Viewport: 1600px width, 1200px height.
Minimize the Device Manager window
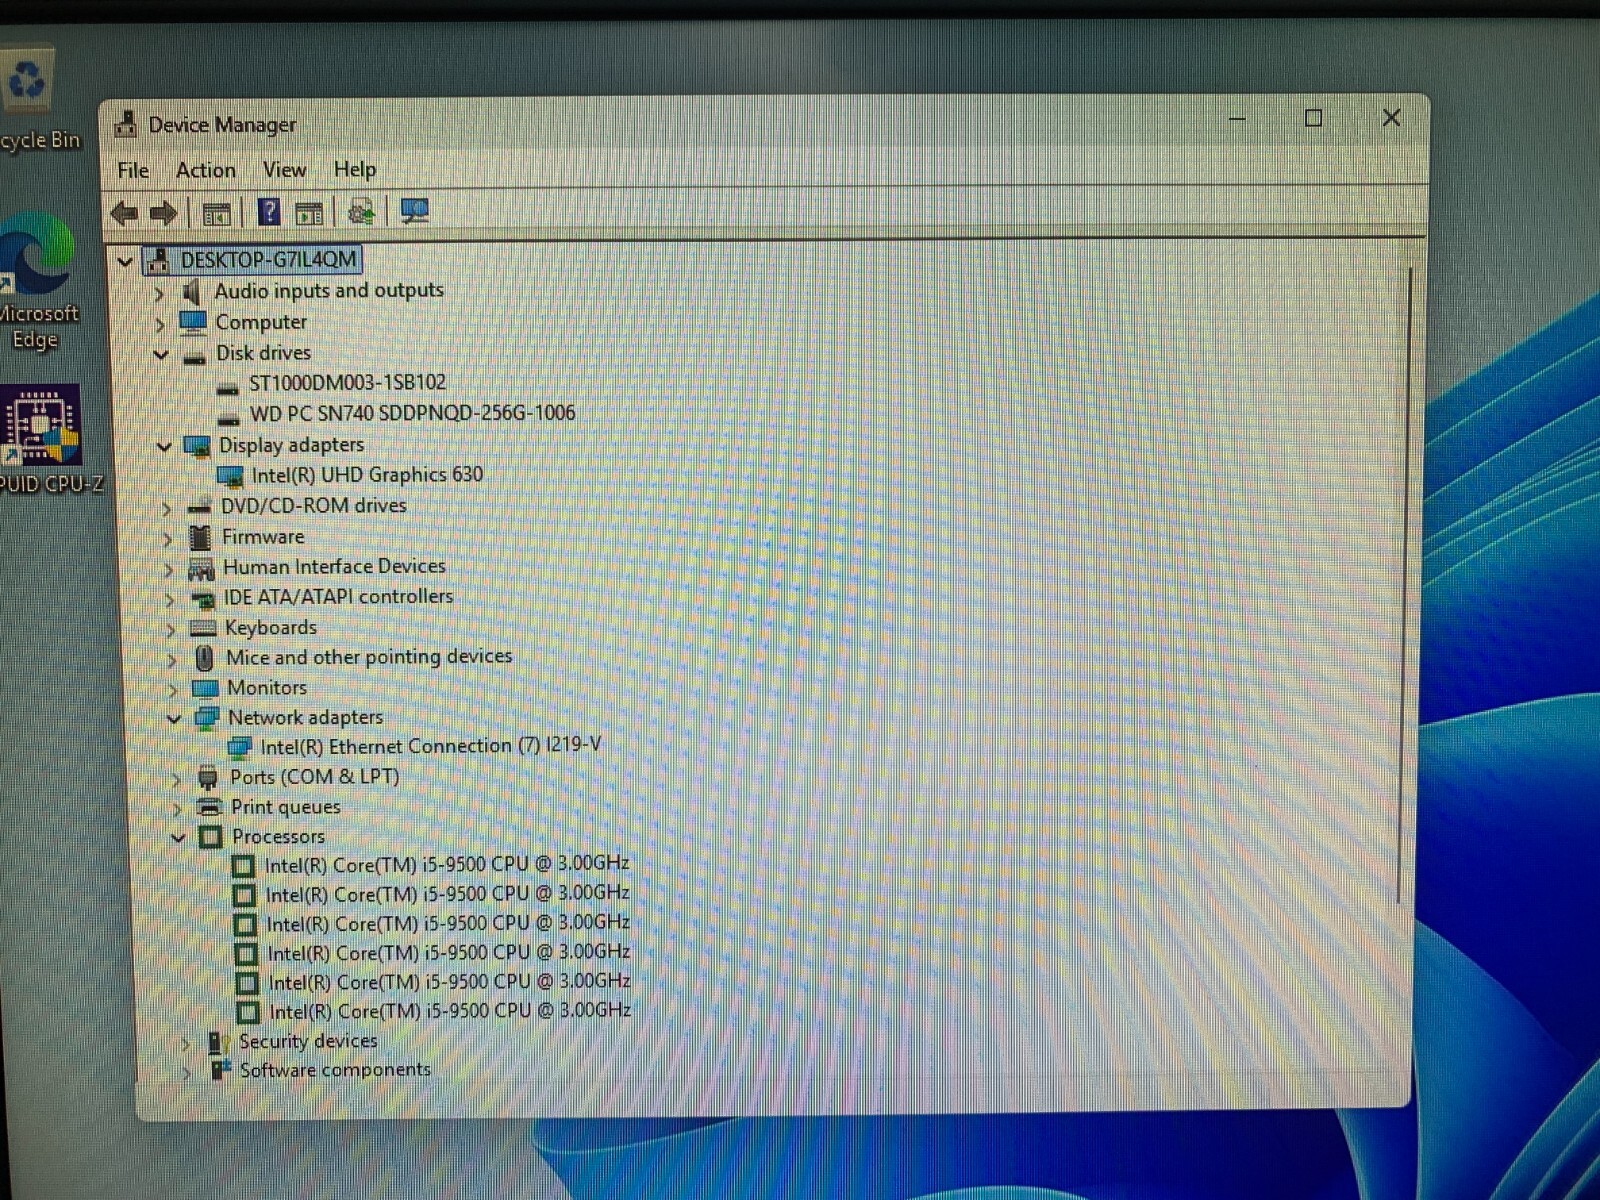[x=1238, y=119]
